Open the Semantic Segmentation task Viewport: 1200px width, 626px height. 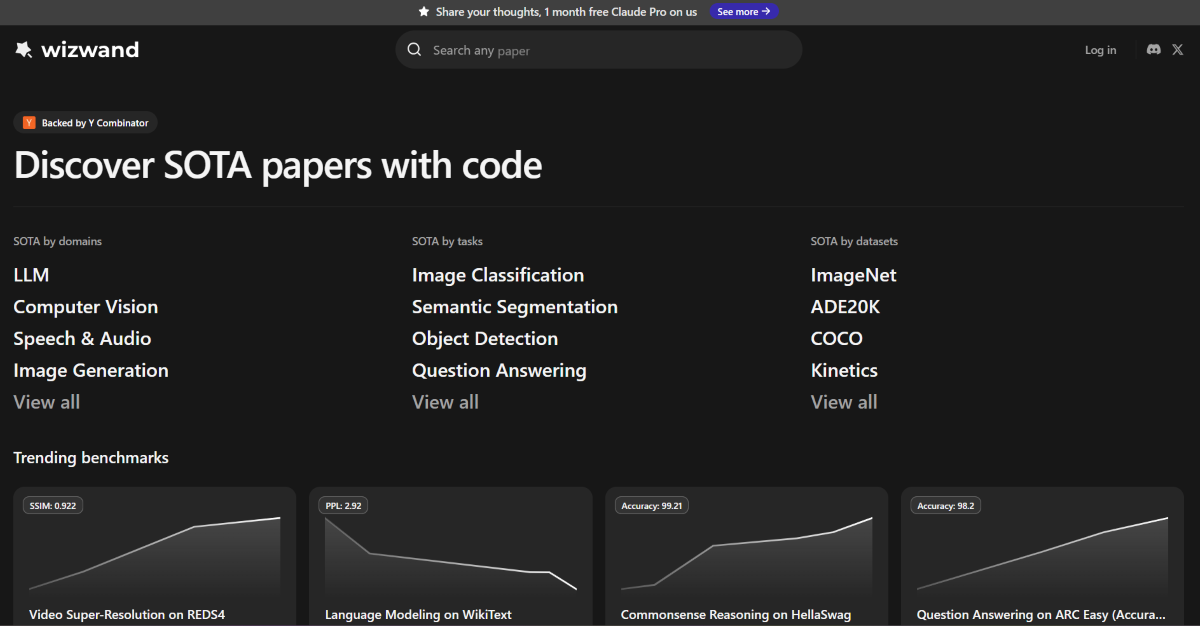point(515,307)
